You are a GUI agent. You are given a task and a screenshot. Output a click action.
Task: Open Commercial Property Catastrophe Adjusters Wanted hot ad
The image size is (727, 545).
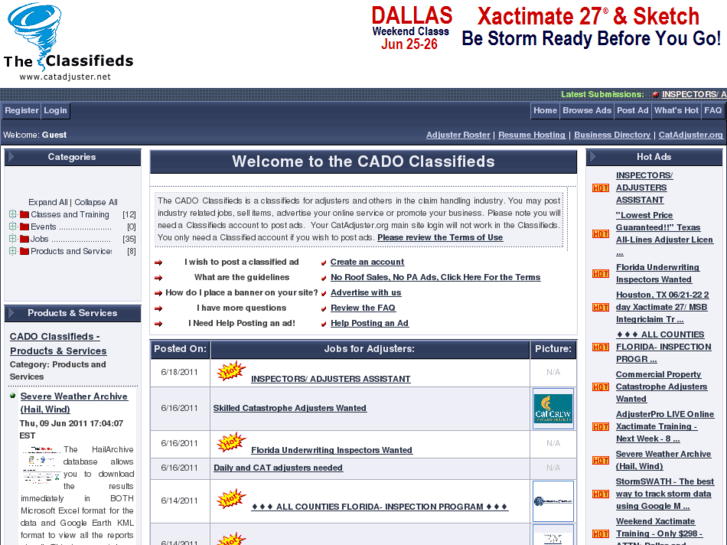(x=662, y=387)
